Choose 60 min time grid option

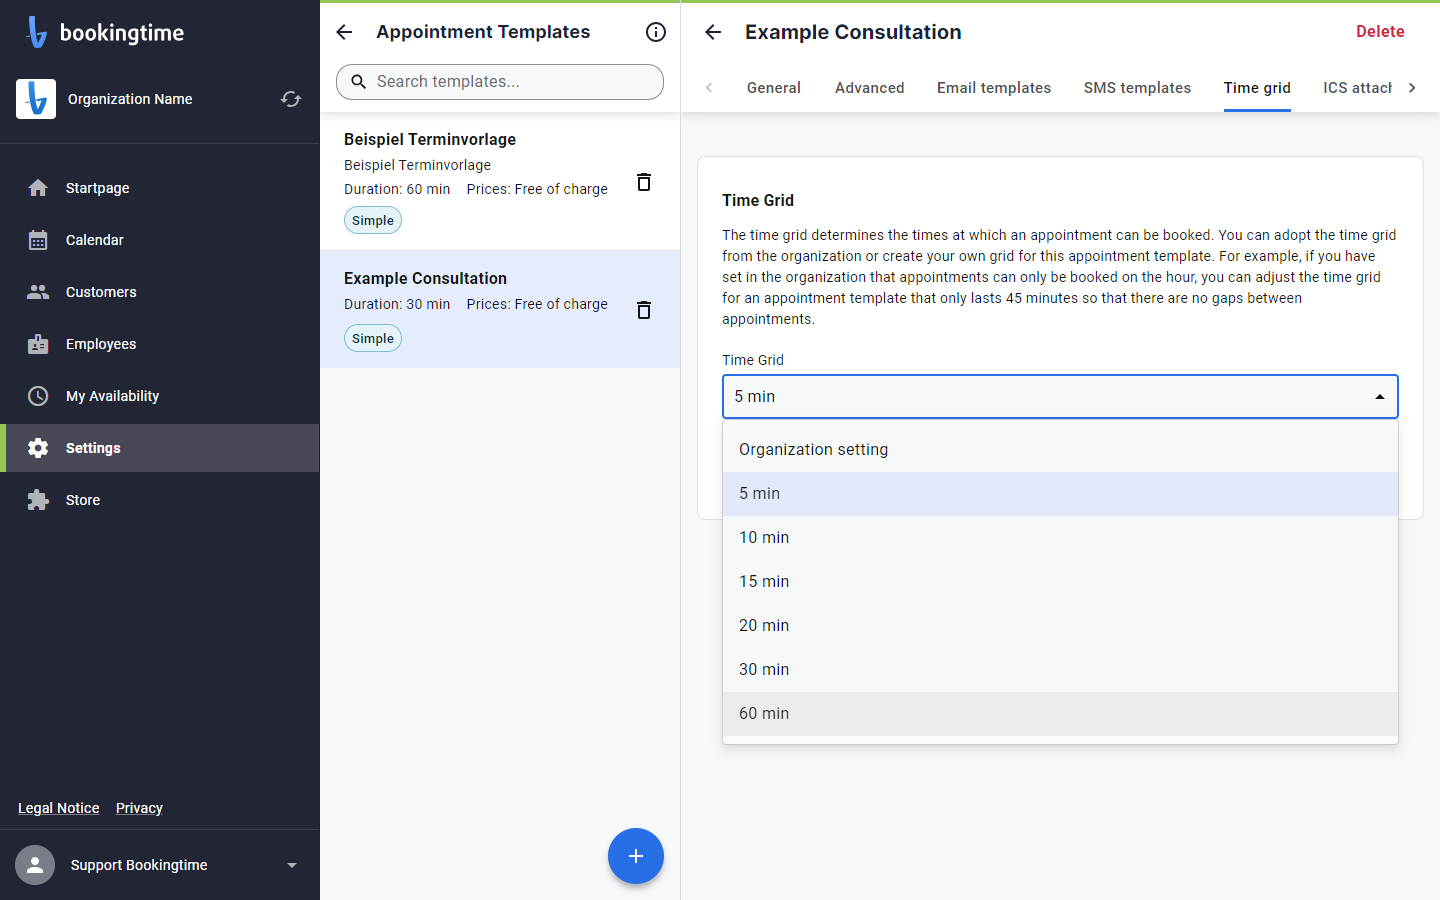(x=1060, y=714)
